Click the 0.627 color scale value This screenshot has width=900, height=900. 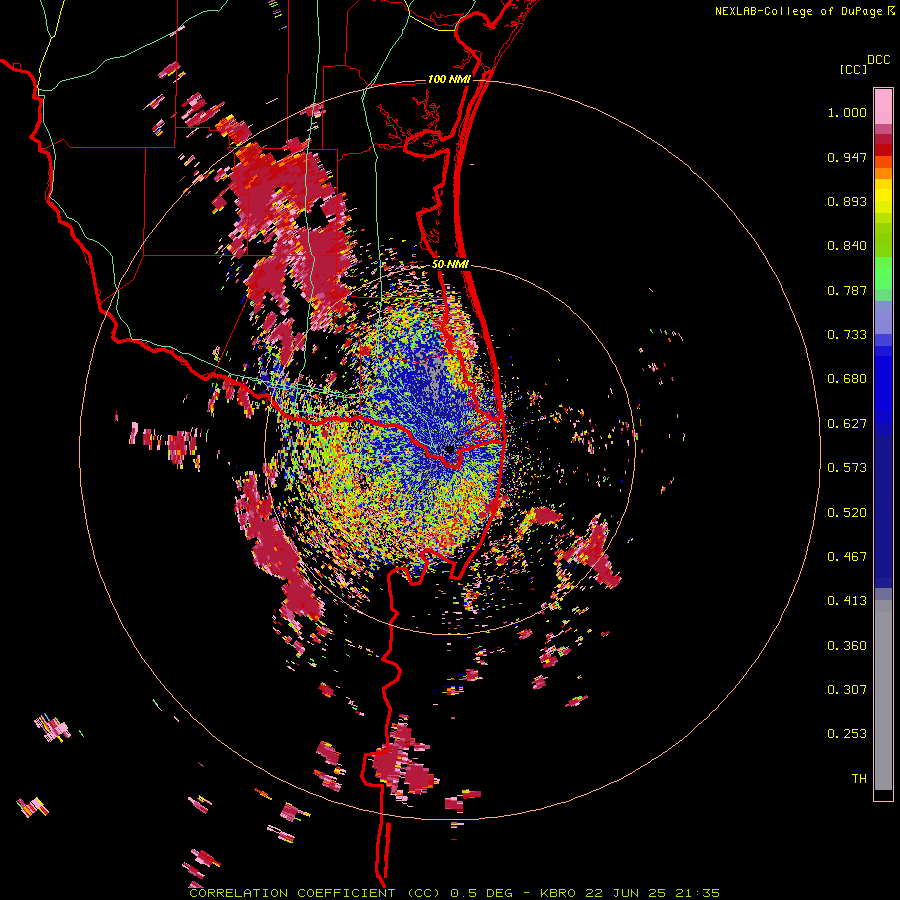[x=847, y=424]
